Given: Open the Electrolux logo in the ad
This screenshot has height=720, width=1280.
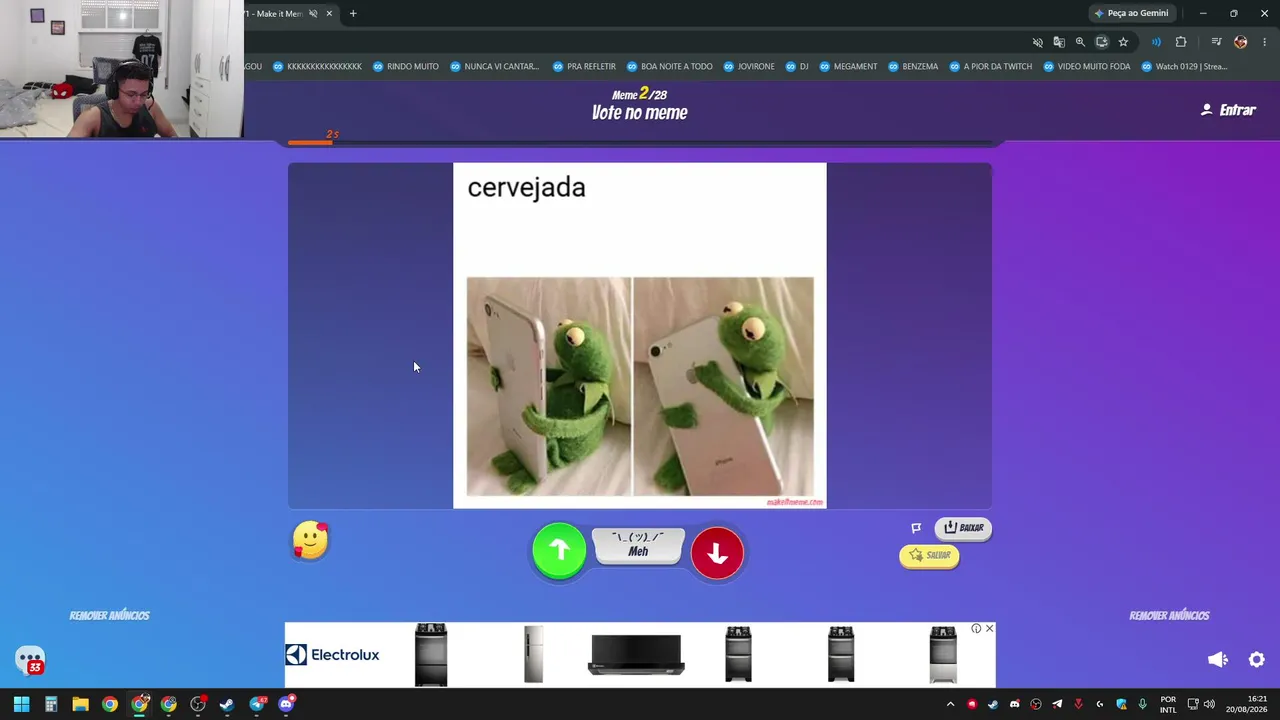Looking at the screenshot, I should coord(333,655).
